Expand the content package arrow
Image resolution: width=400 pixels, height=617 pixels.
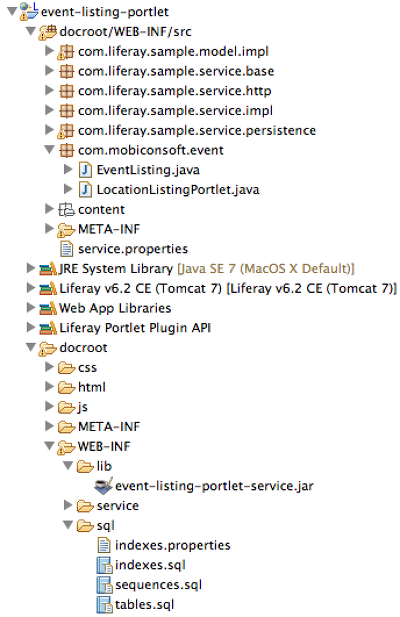point(49,209)
